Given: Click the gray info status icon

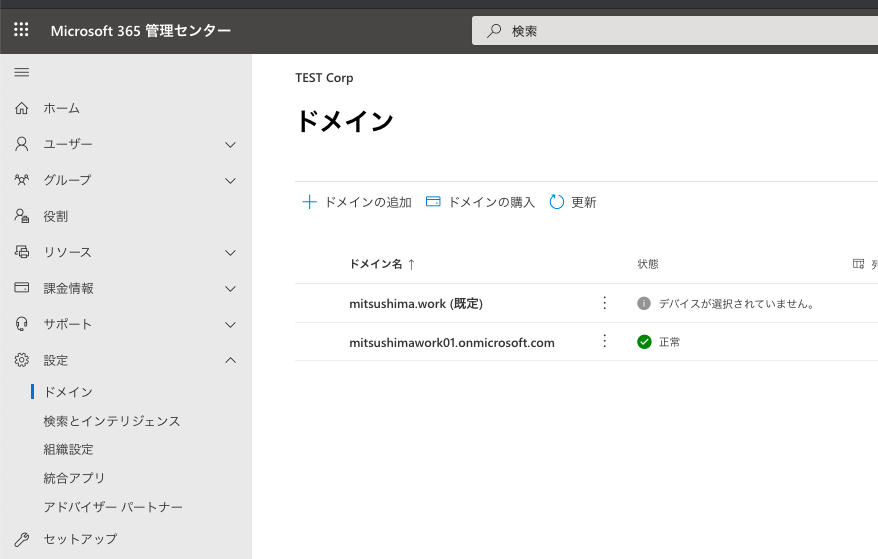Looking at the screenshot, I should point(644,304).
